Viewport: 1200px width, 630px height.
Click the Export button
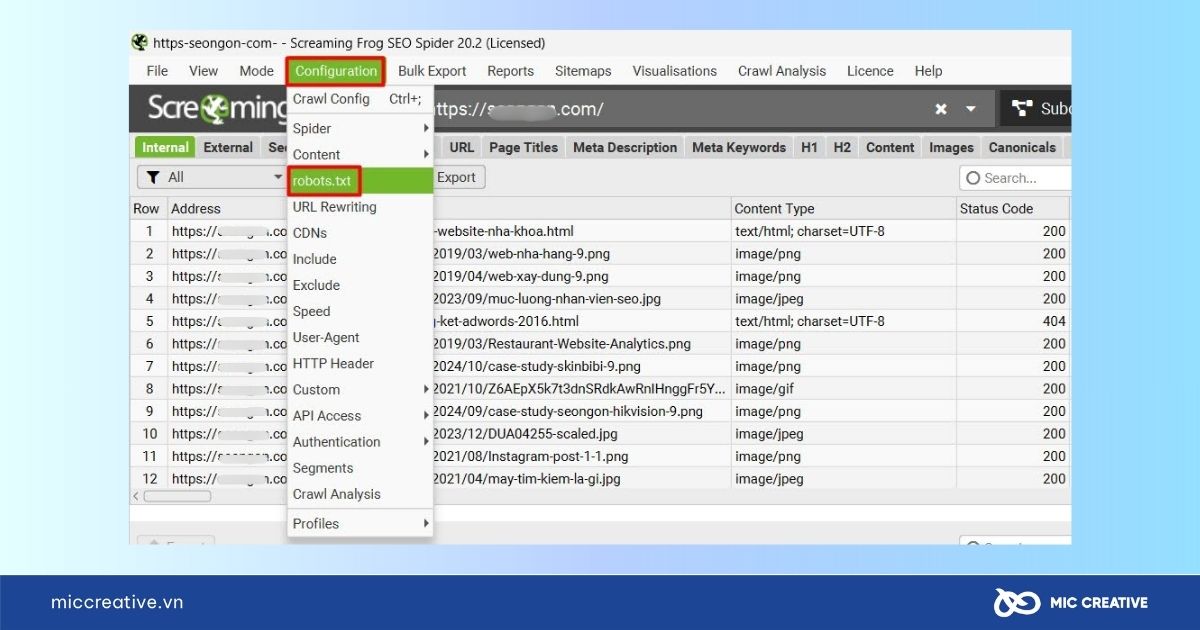[x=456, y=177]
